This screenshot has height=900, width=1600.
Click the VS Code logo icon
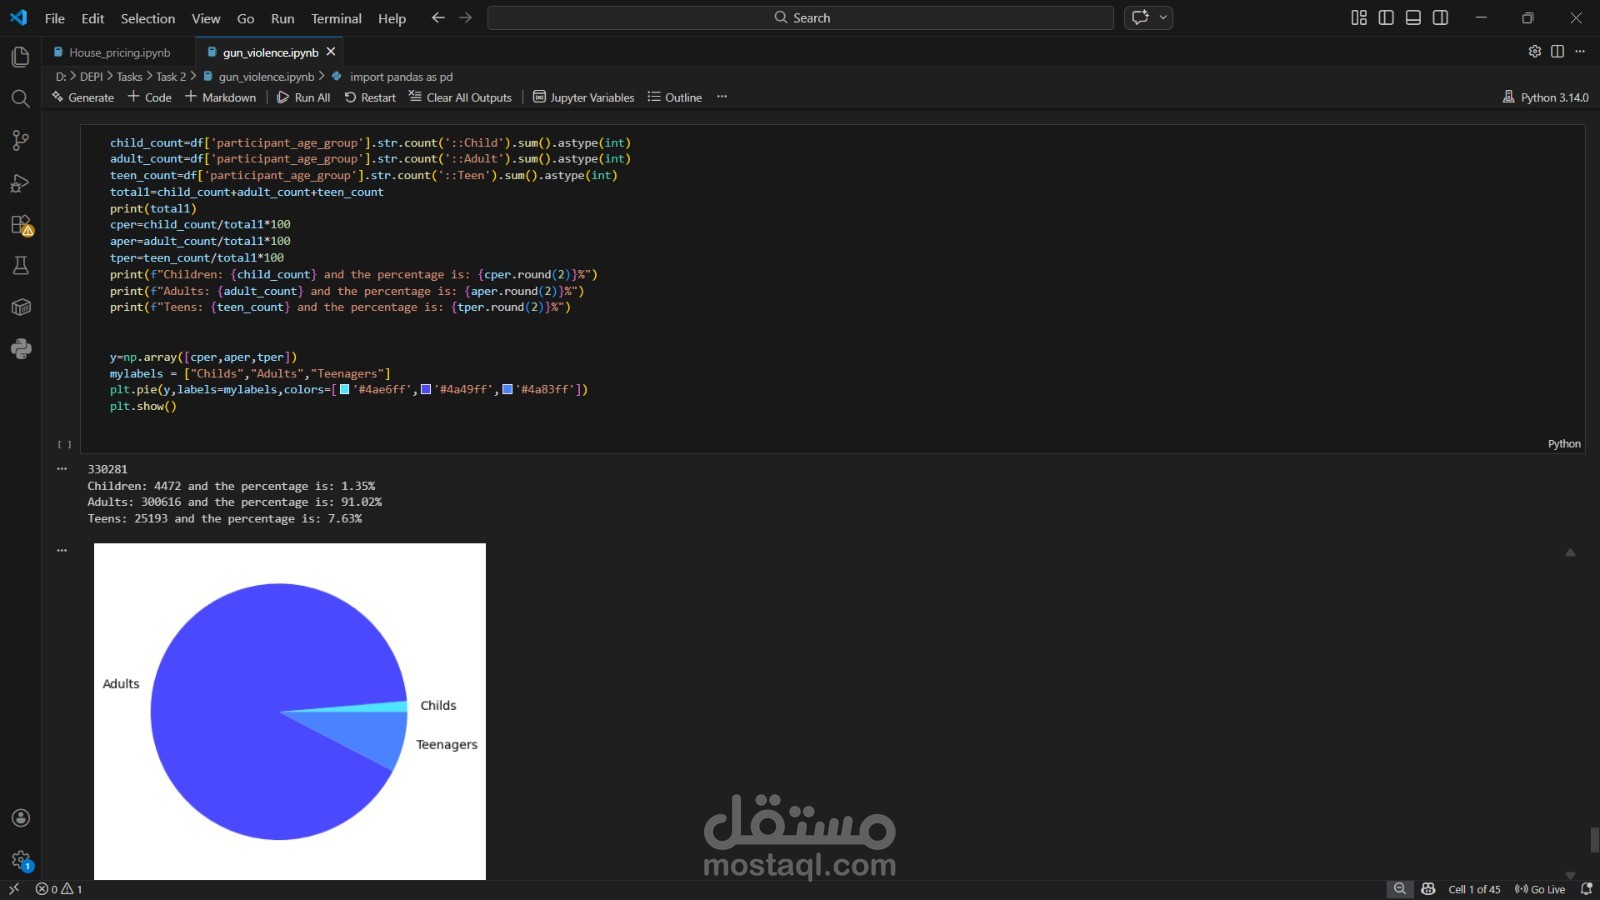point(19,18)
